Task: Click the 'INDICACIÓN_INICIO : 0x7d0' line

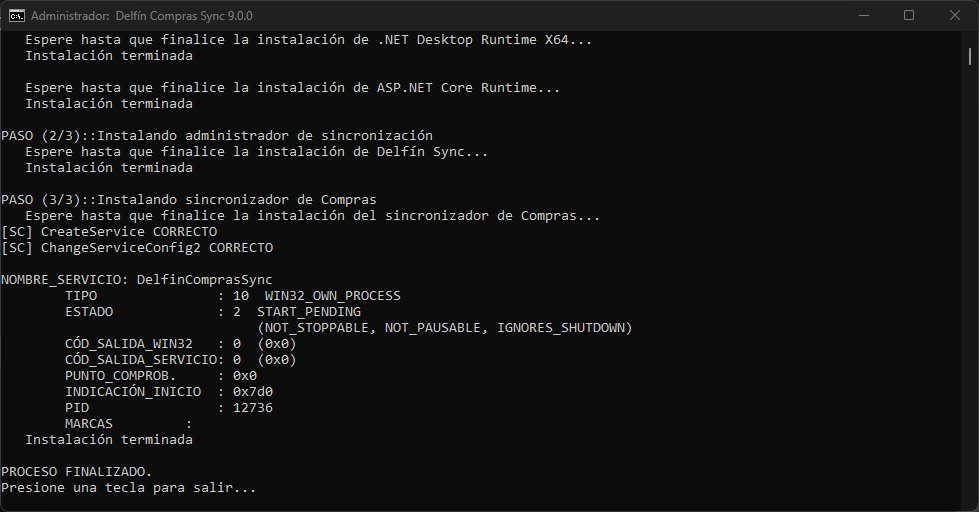Action: click(x=168, y=391)
